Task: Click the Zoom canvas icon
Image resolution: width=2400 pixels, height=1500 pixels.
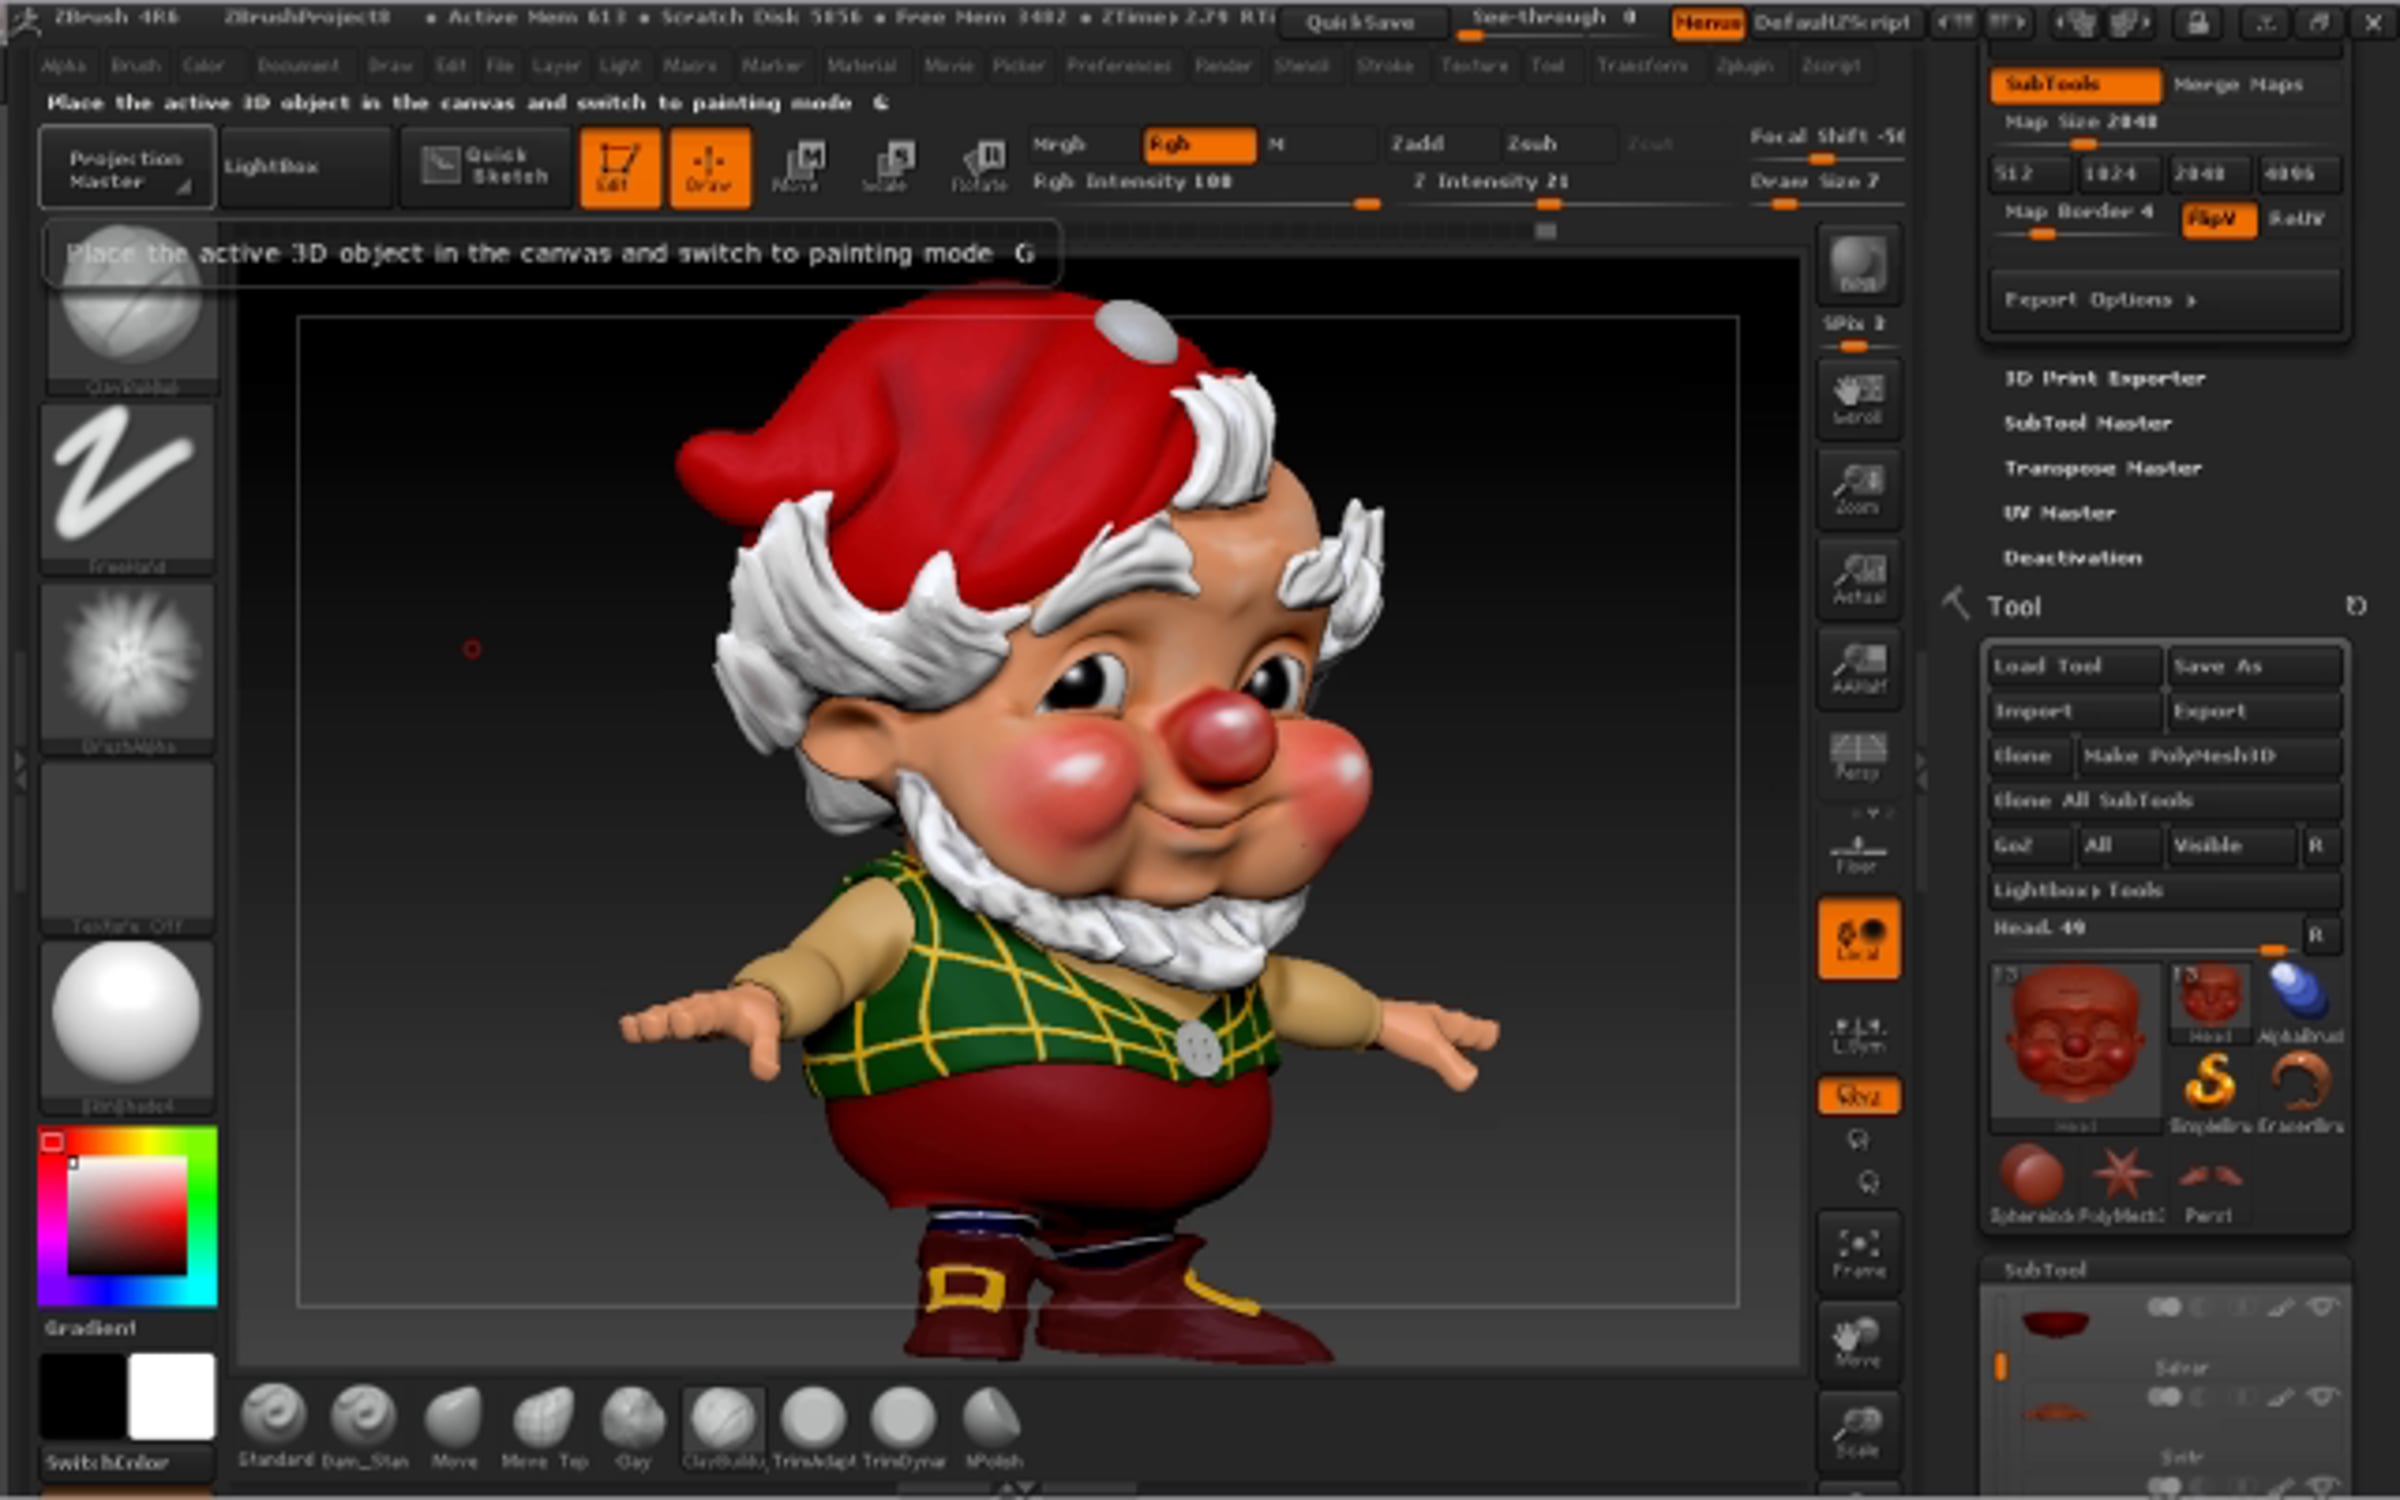Action: click(1858, 490)
